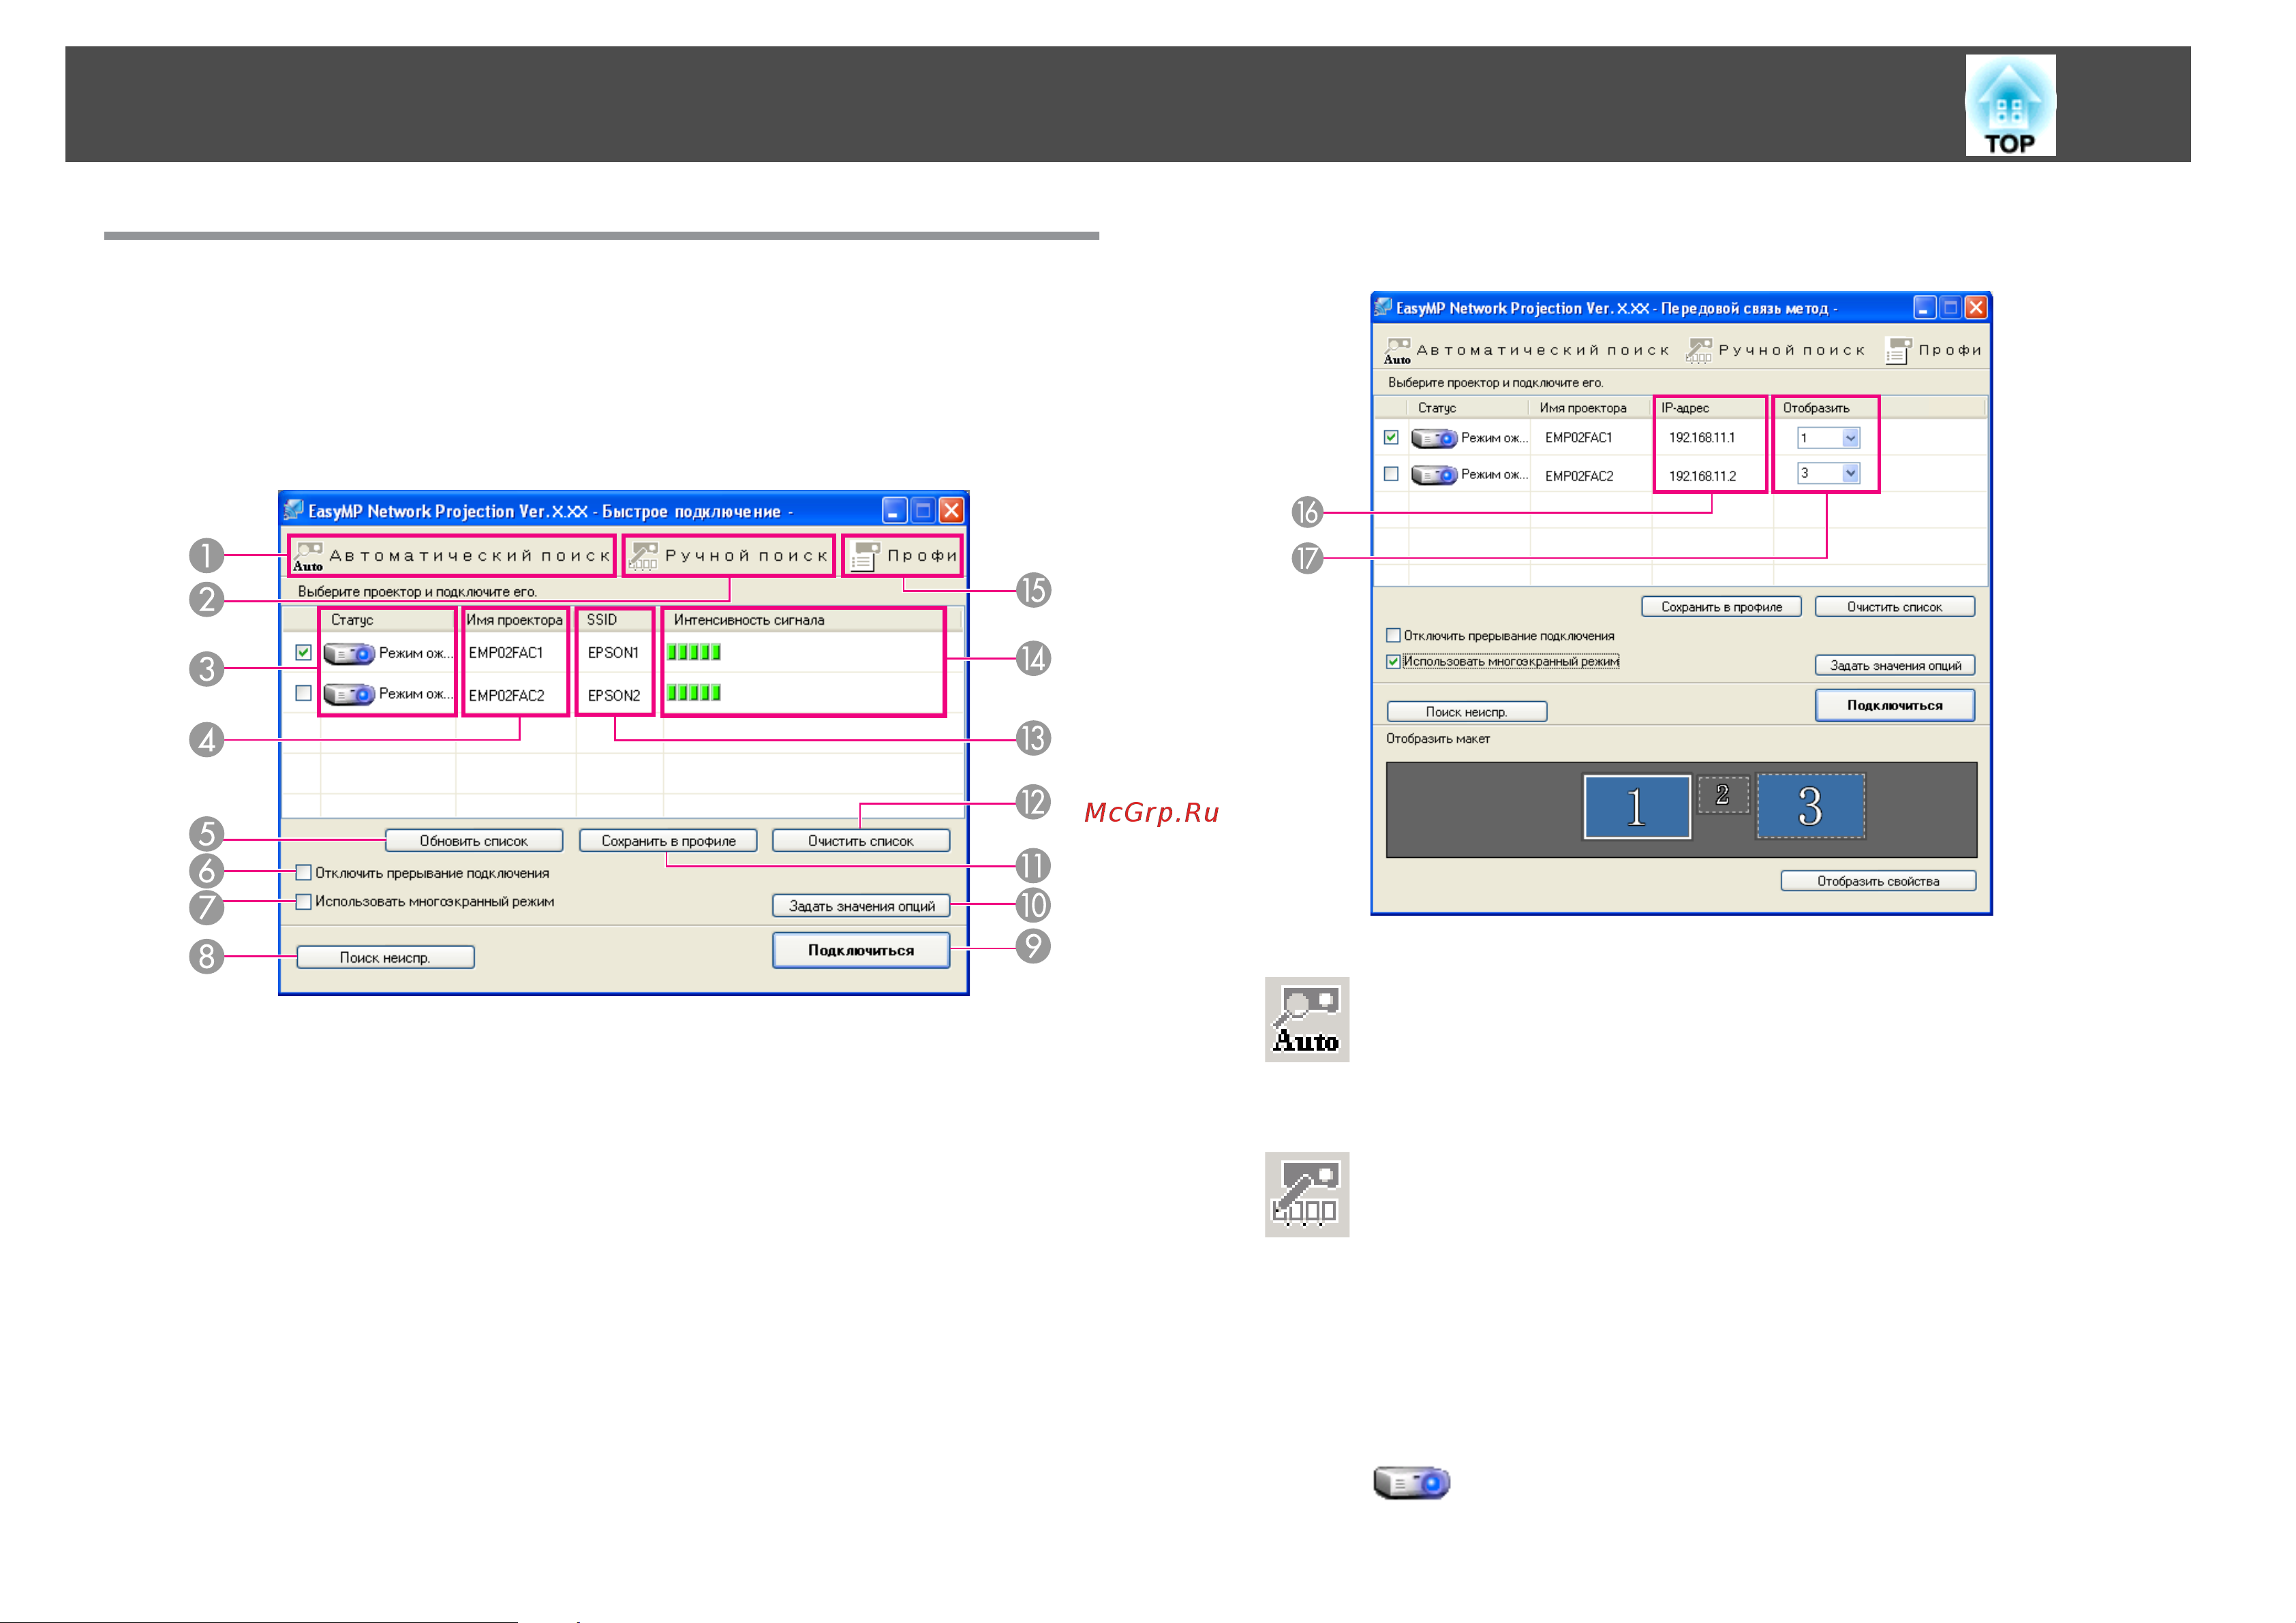Enable 'Отключить прерывание подключения' in Advanced connection window
Screen dimensions: 2296x1623
point(1393,636)
